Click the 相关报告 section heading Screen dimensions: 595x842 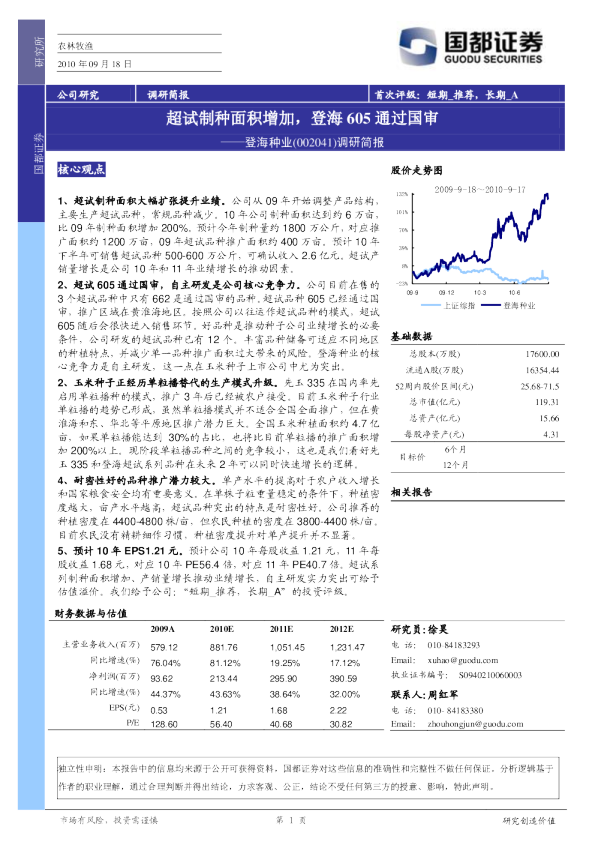tap(411, 492)
